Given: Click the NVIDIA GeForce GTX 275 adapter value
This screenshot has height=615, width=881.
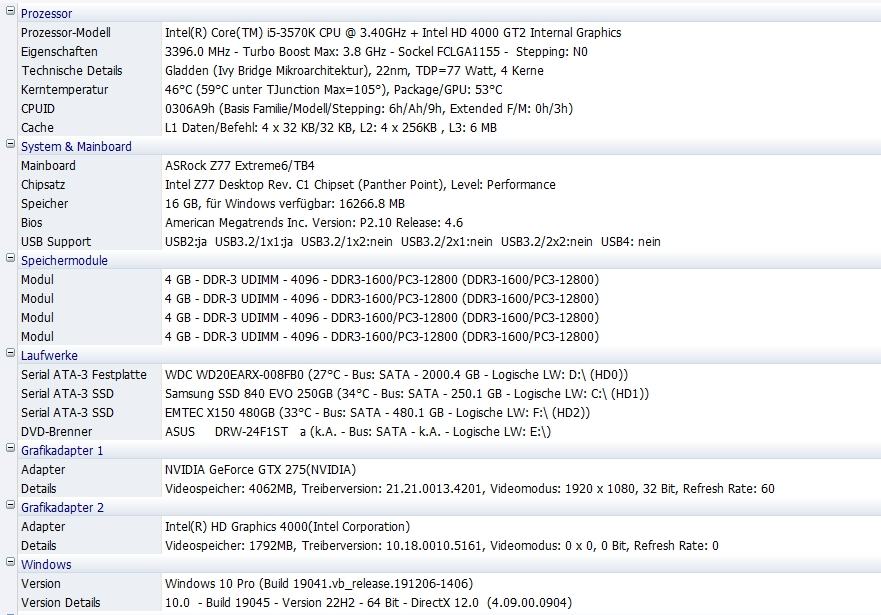Looking at the screenshot, I should (x=260, y=470).
